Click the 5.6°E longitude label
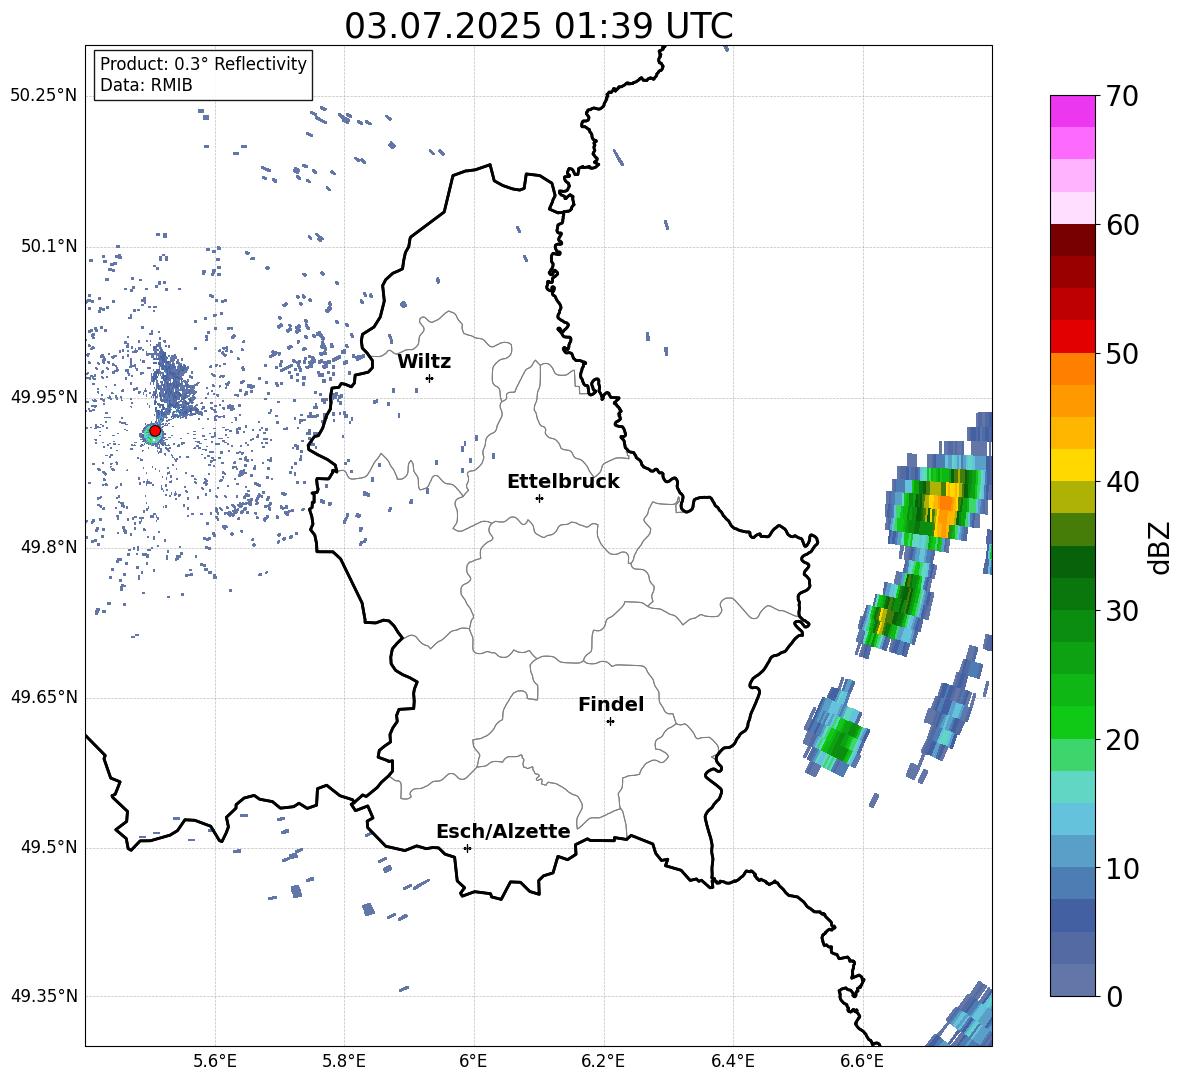 [x=215, y=1061]
